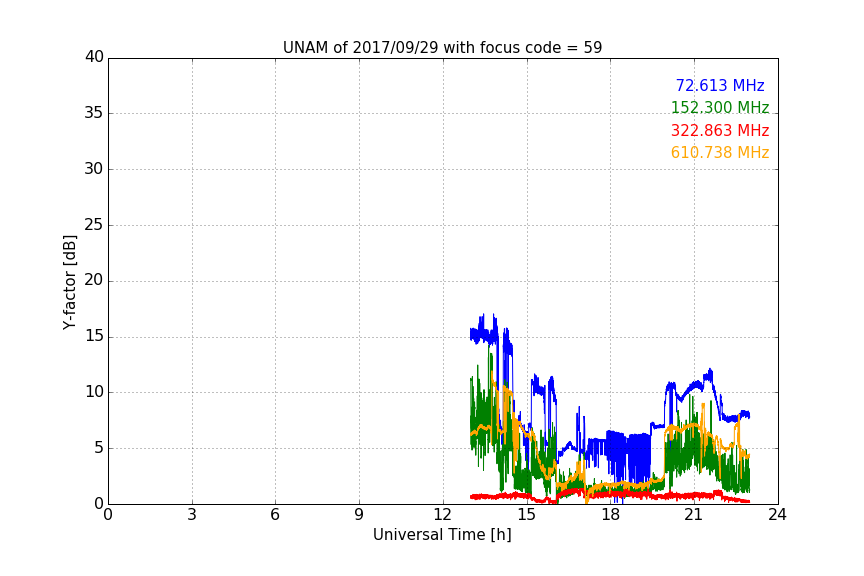Click the y-axis tick label 25
Screen dimensions: 864x576
coord(94,224)
